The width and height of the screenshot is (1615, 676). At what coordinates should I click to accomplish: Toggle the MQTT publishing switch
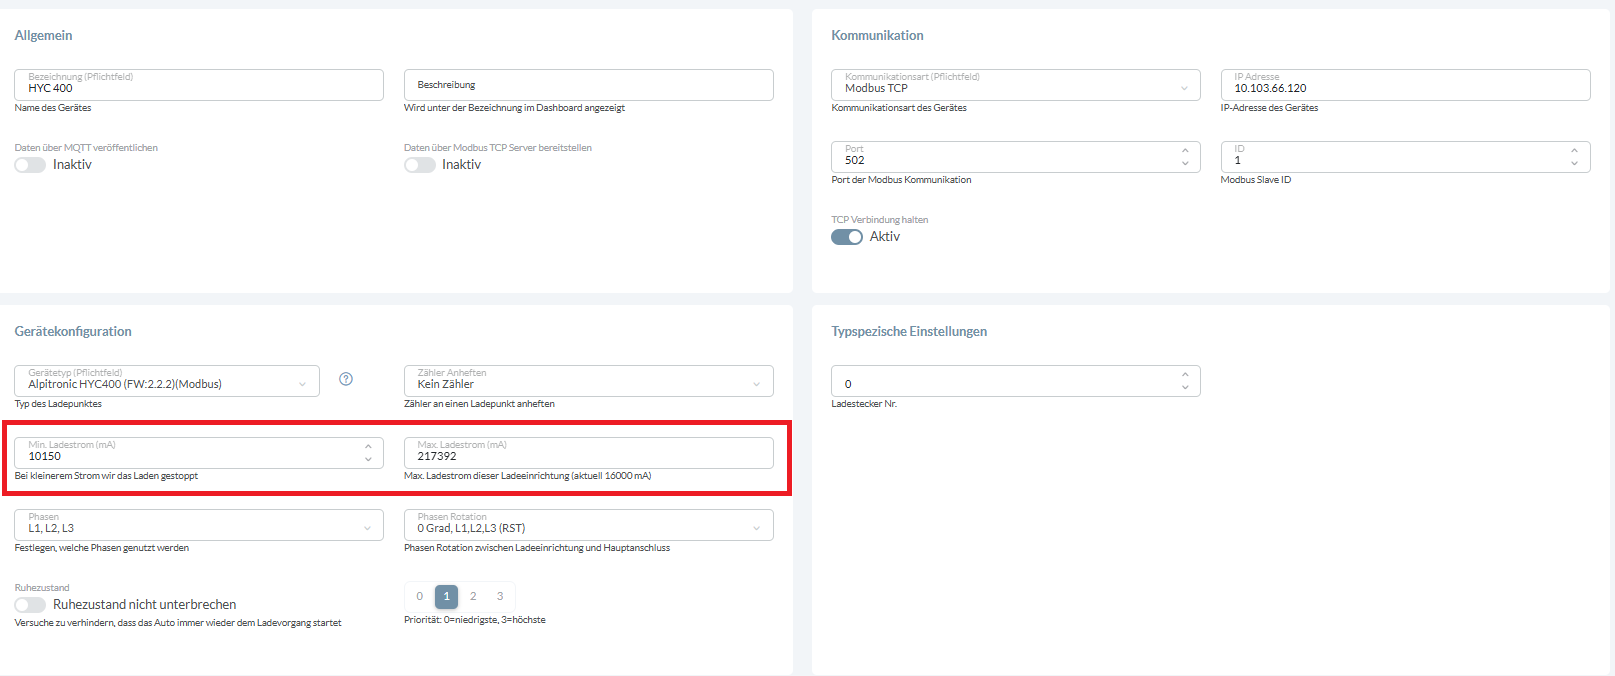tap(30, 165)
